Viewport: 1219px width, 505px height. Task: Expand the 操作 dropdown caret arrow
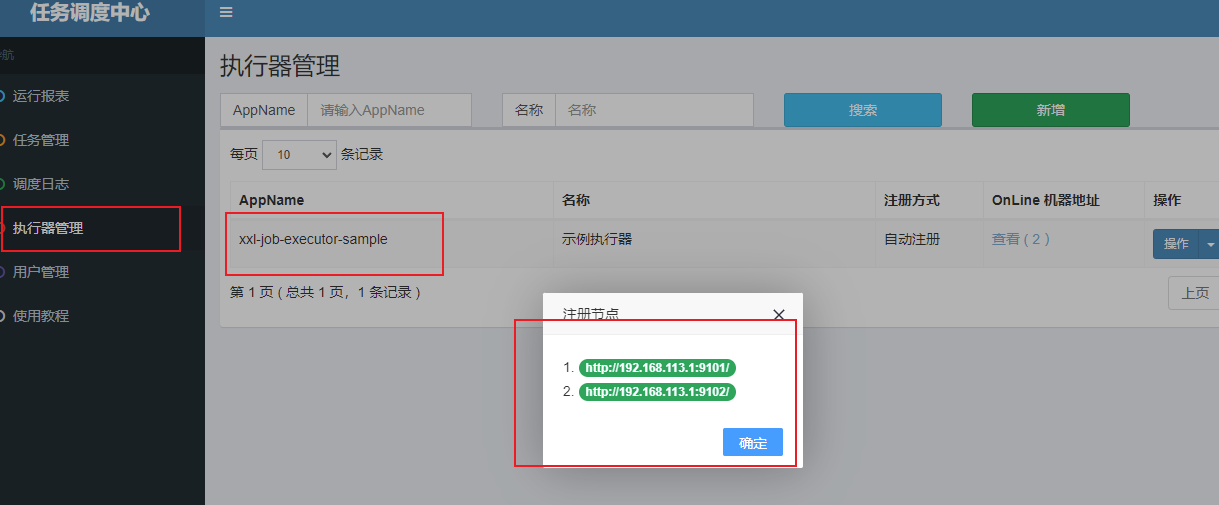pos(1210,244)
